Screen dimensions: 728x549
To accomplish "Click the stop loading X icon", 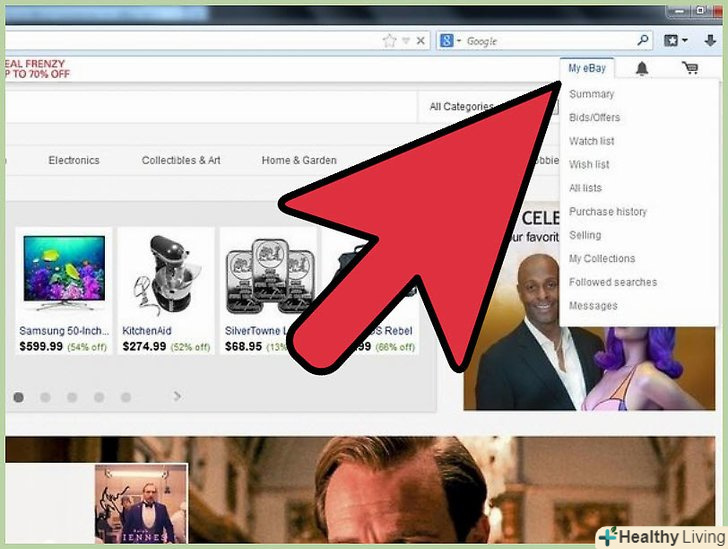I will pos(421,41).
